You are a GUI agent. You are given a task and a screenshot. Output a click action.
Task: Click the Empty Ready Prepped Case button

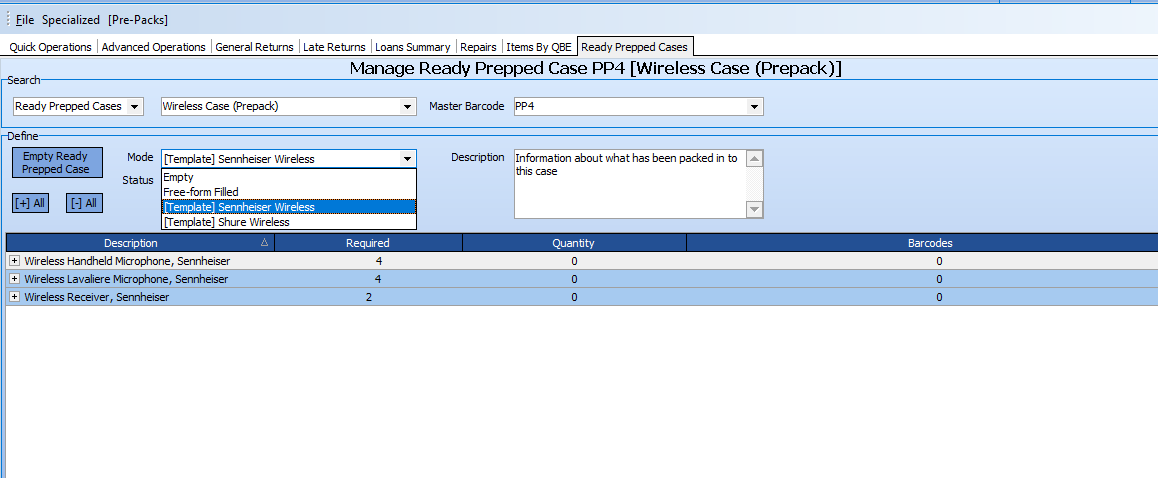(x=57, y=163)
